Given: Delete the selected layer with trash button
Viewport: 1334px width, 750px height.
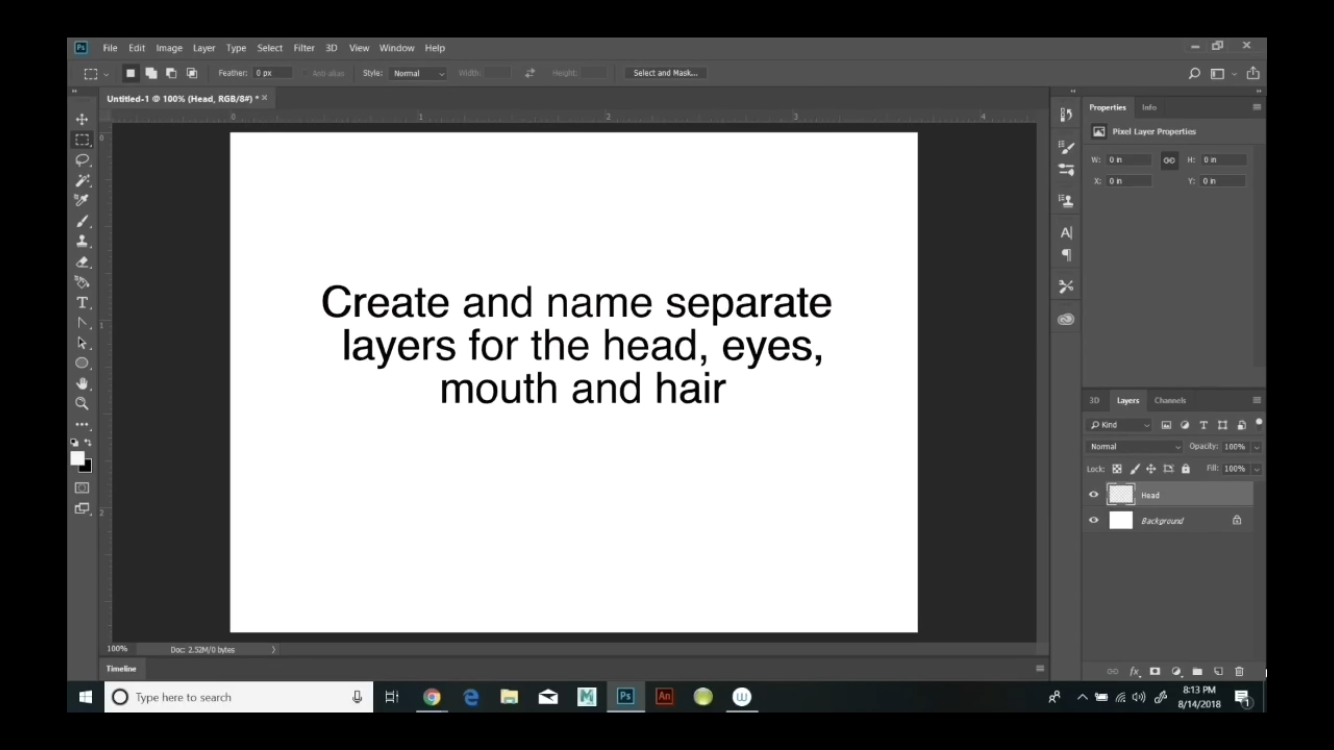Looking at the screenshot, I should click(x=1240, y=671).
